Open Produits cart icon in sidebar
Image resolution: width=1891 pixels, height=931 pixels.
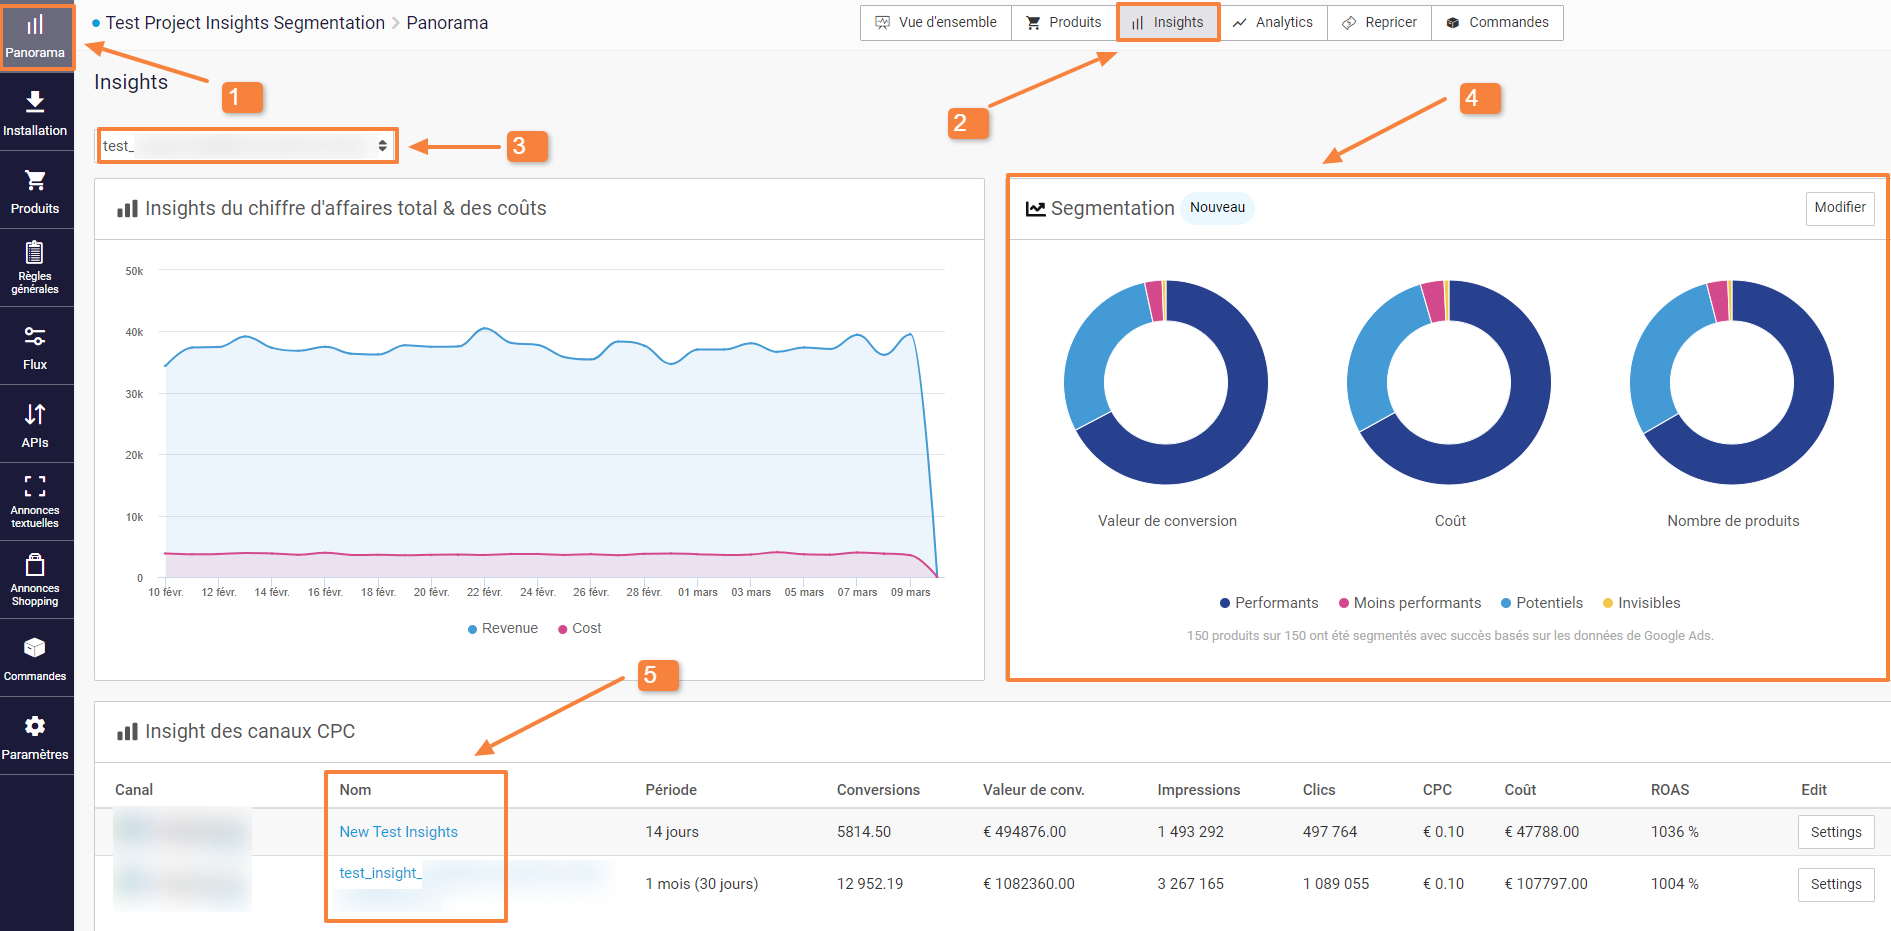35,180
